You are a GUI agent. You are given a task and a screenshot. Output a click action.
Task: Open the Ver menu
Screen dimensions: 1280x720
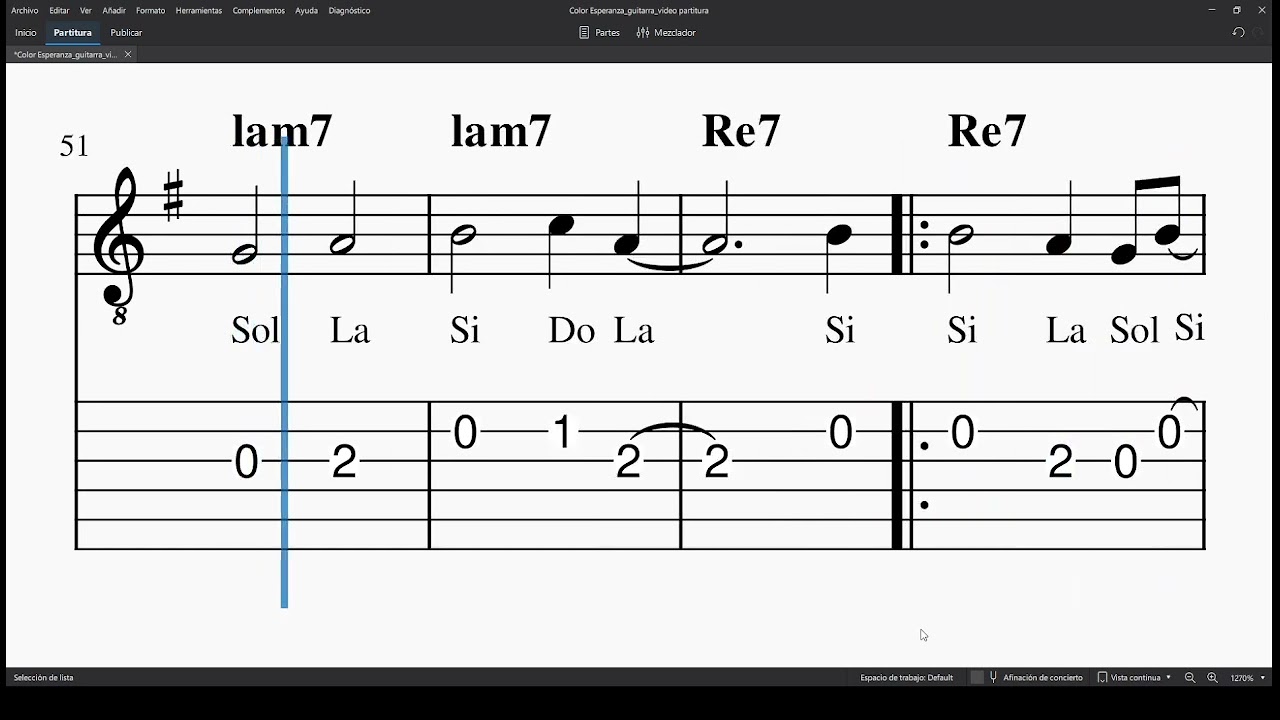coord(86,10)
